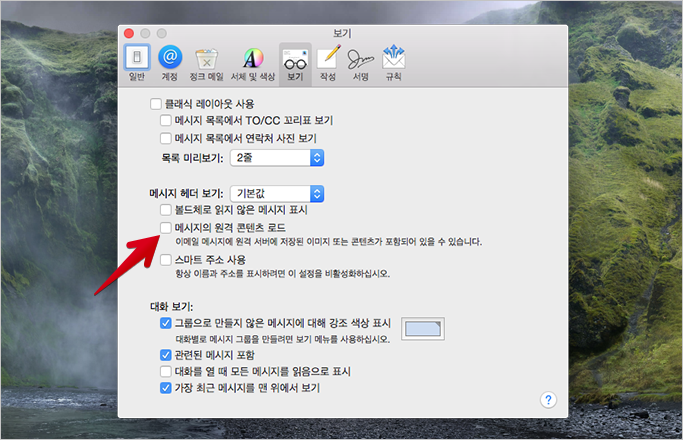Enable 클래식 레이아웃 사용 checkbox
Viewport: 683px width, 440px height.
[156, 104]
